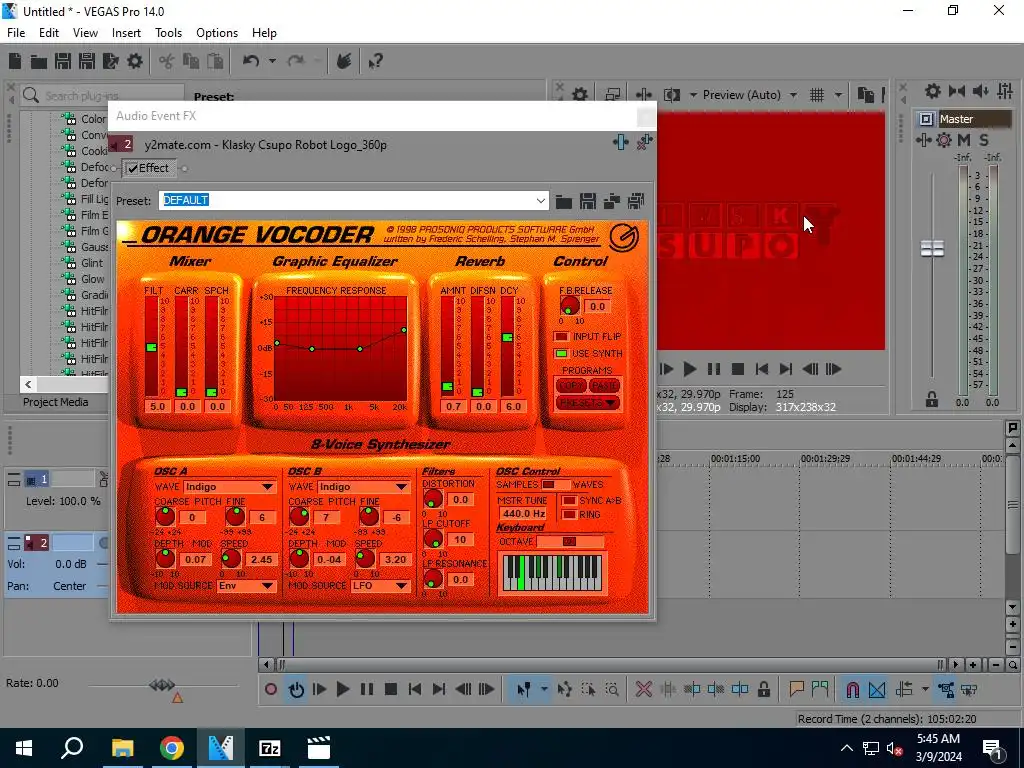Toggle SYNC A>B in OSC Control
The width and height of the screenshot is (1024, 768).
point(569,500)
